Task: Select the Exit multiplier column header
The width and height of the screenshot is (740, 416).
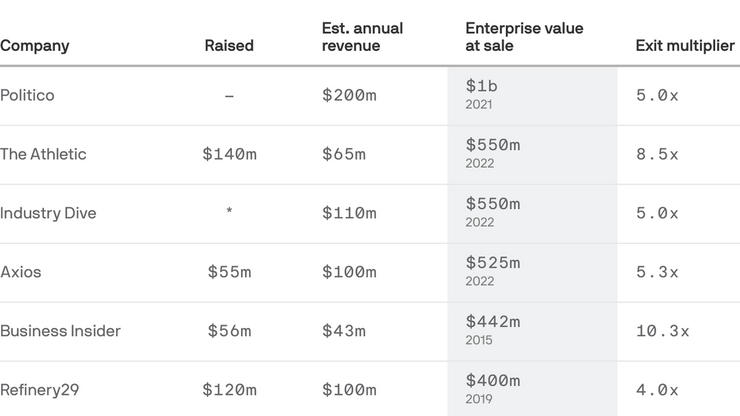Action: point(685,46)
